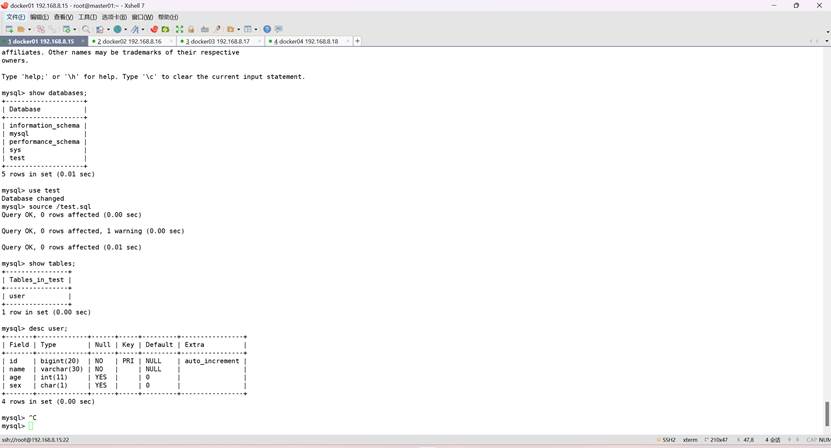831x448 pixels.
Task: Click the script folder icon
Action: [231, 29]
